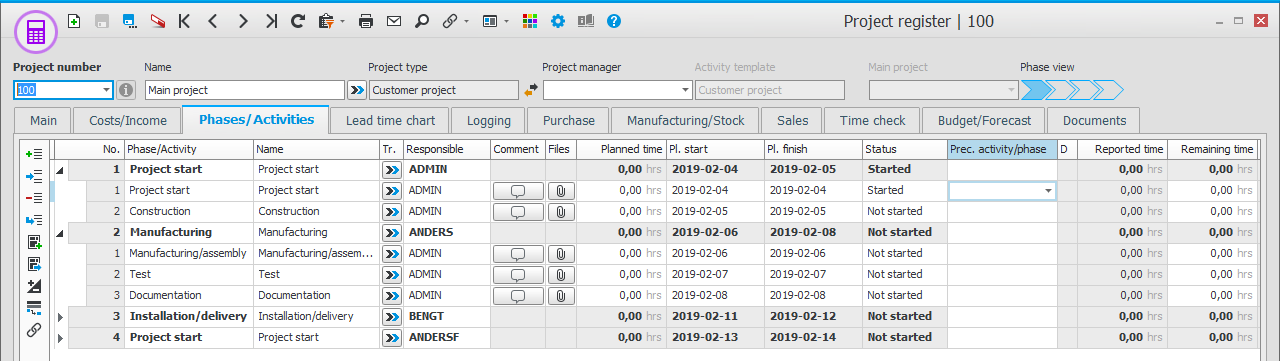This screenshot has height=361, width=1280.
Task: Go to the previous record
Action: coord(213,20)
